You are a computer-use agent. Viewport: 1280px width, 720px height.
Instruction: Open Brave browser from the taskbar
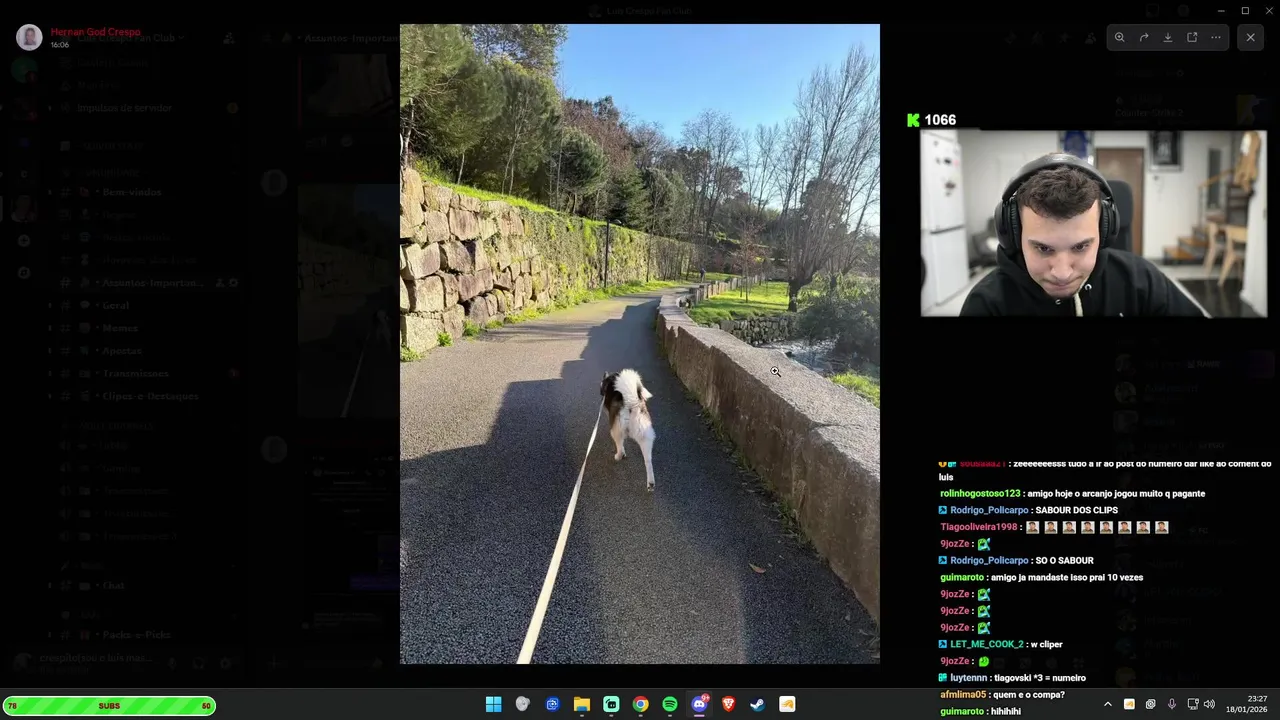click(x=729, y=705)
